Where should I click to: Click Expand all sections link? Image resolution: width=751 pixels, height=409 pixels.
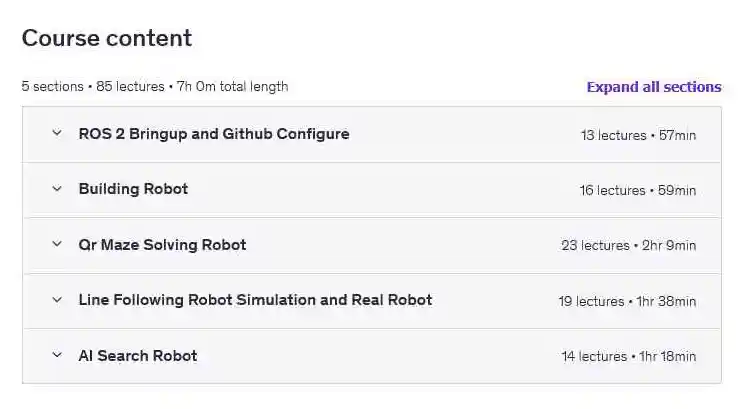click(653, 87)
